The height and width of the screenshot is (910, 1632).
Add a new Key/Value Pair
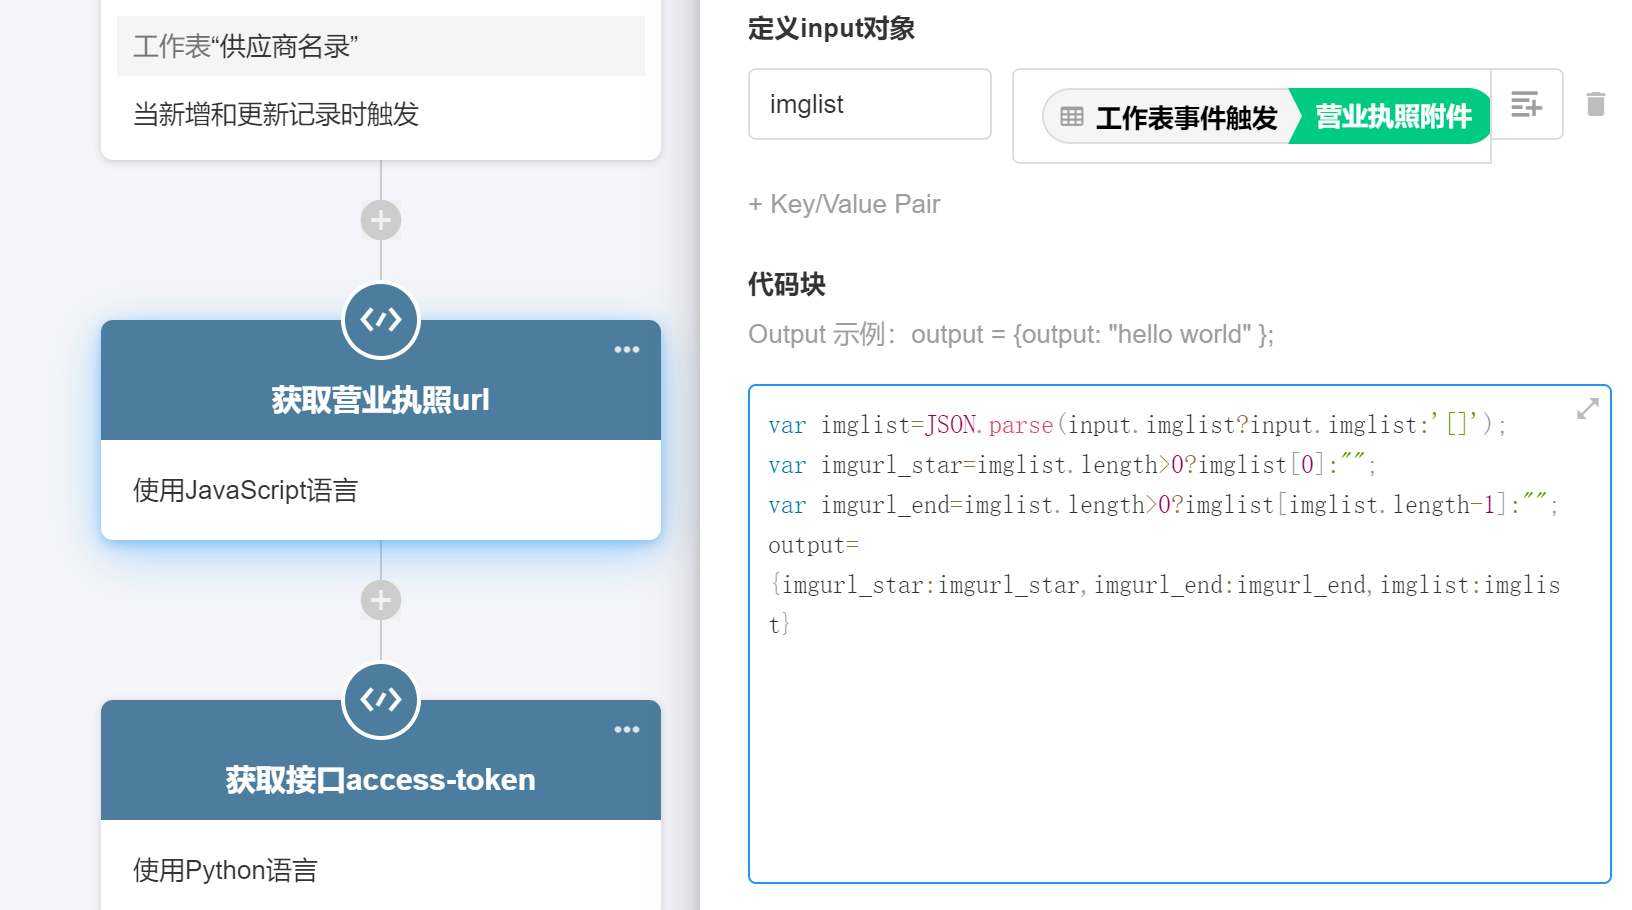(844, 204)
